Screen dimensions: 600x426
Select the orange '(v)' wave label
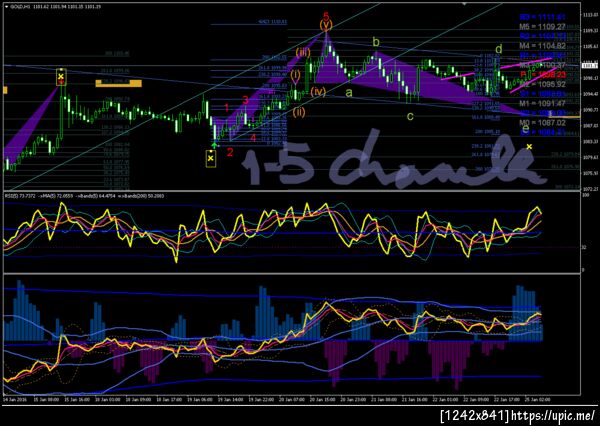tap(326, 25)
